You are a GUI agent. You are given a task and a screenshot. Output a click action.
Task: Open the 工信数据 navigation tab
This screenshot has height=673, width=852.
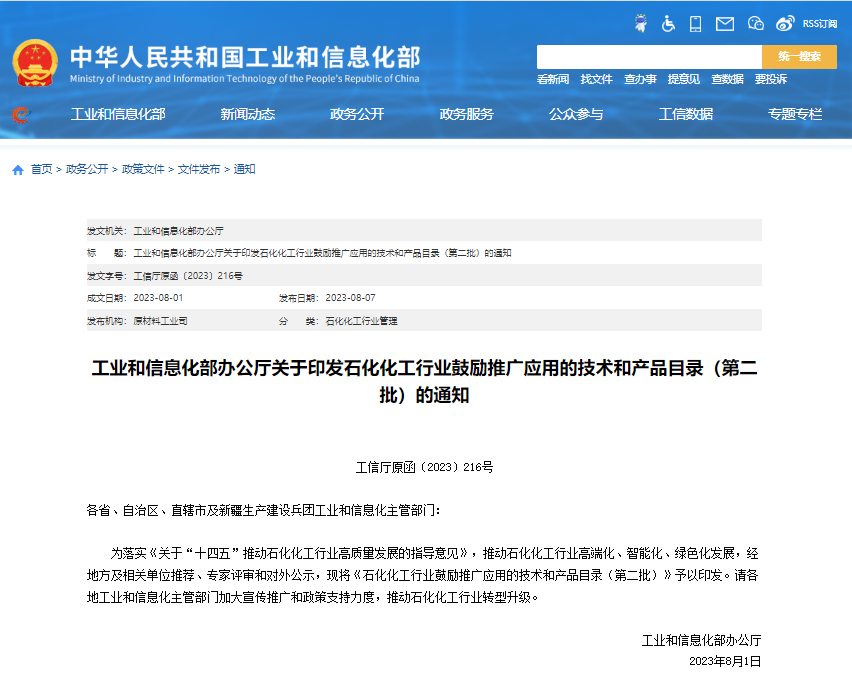click(x=685, y=114)
